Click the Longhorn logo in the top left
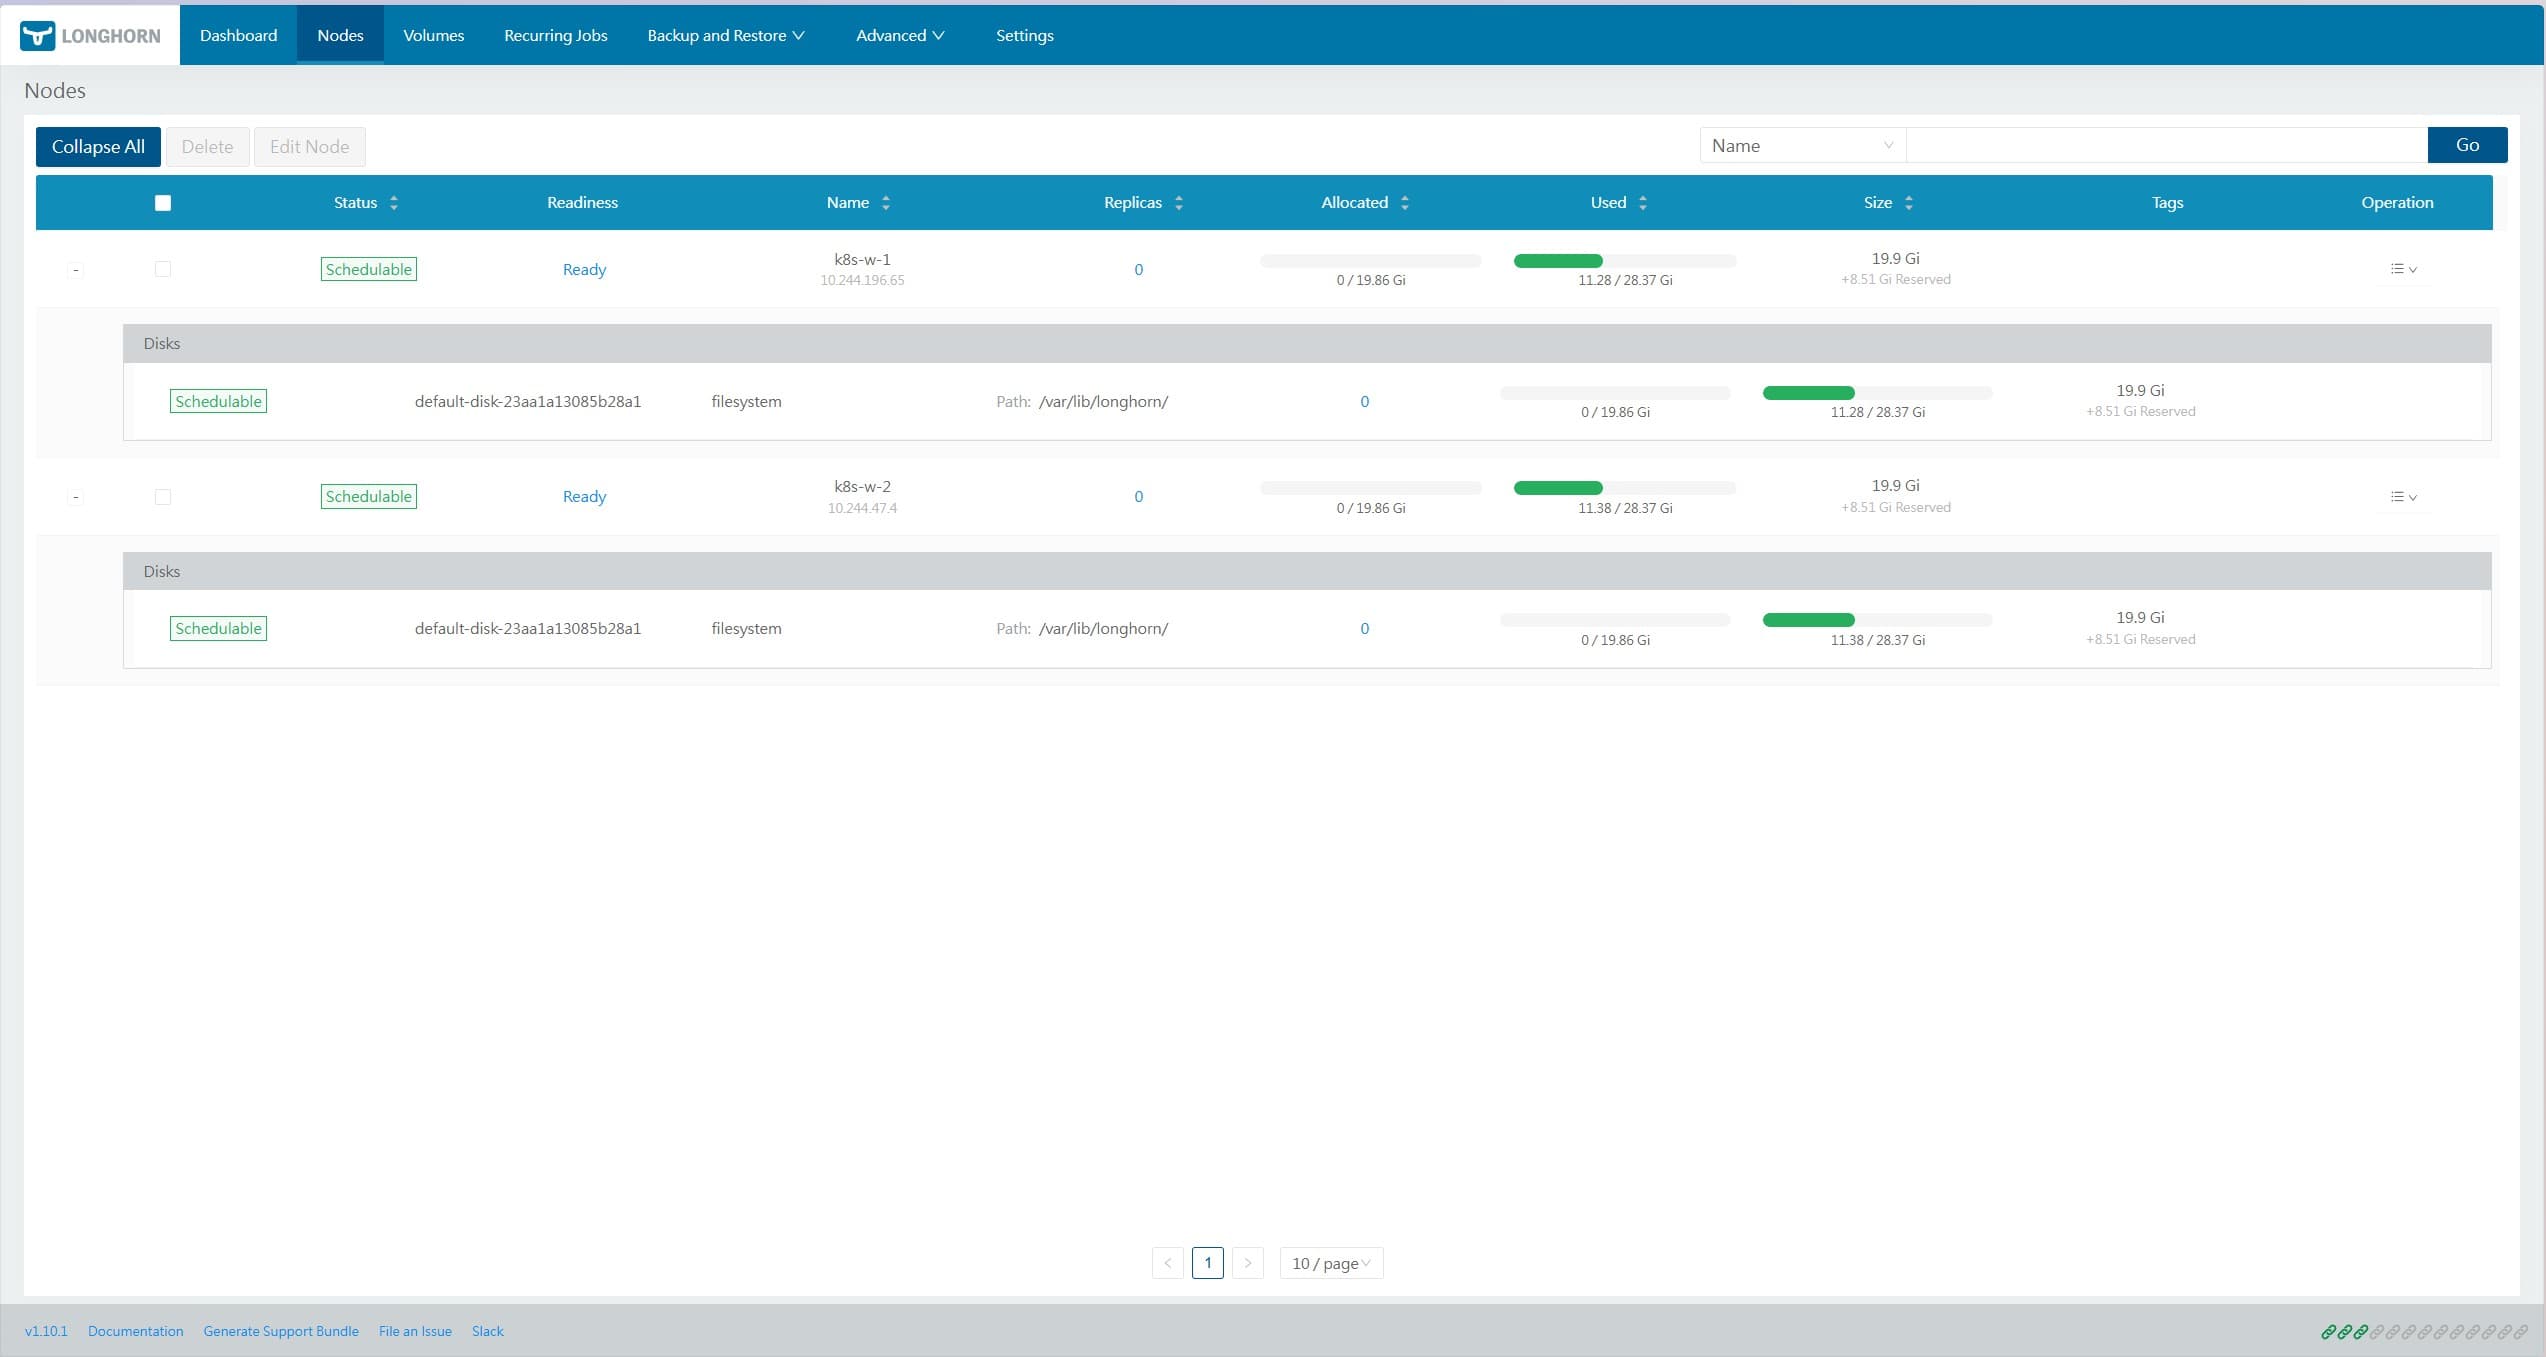Viewport: 2546px width, 1357px height. [x=89, y=35]
